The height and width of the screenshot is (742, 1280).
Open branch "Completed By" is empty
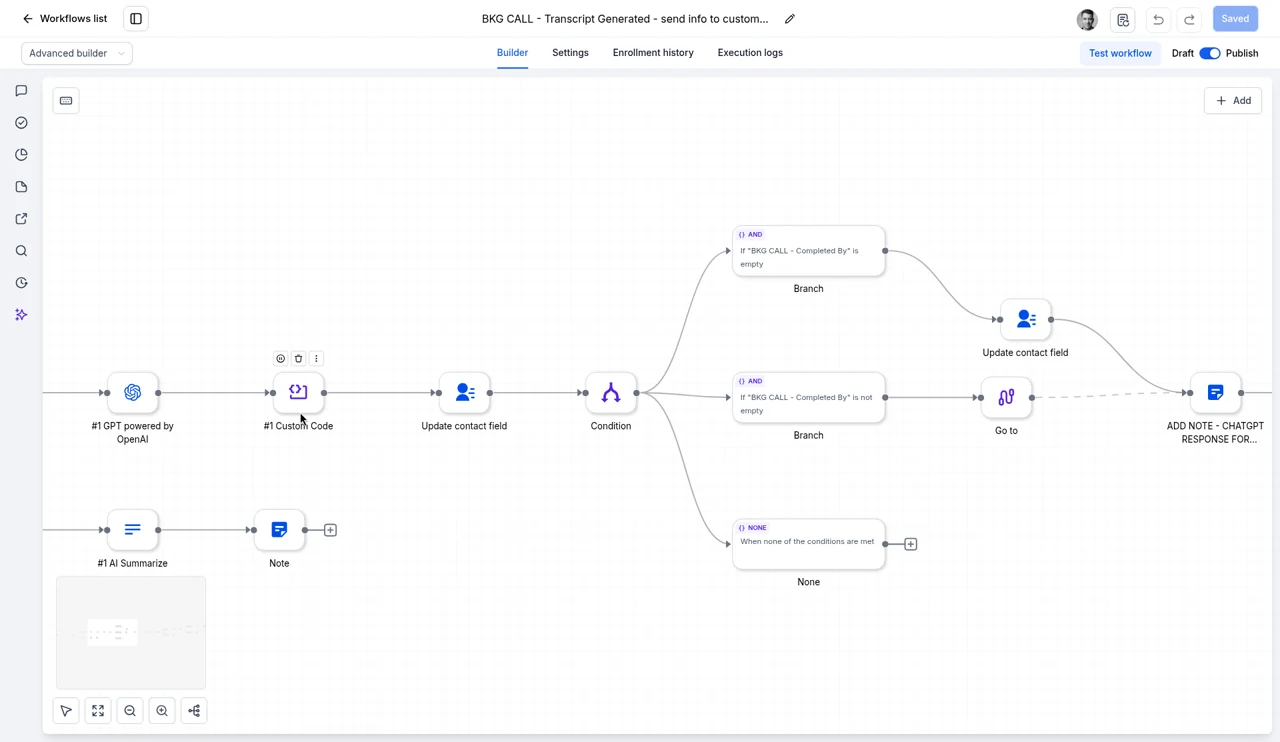[808, 251]
